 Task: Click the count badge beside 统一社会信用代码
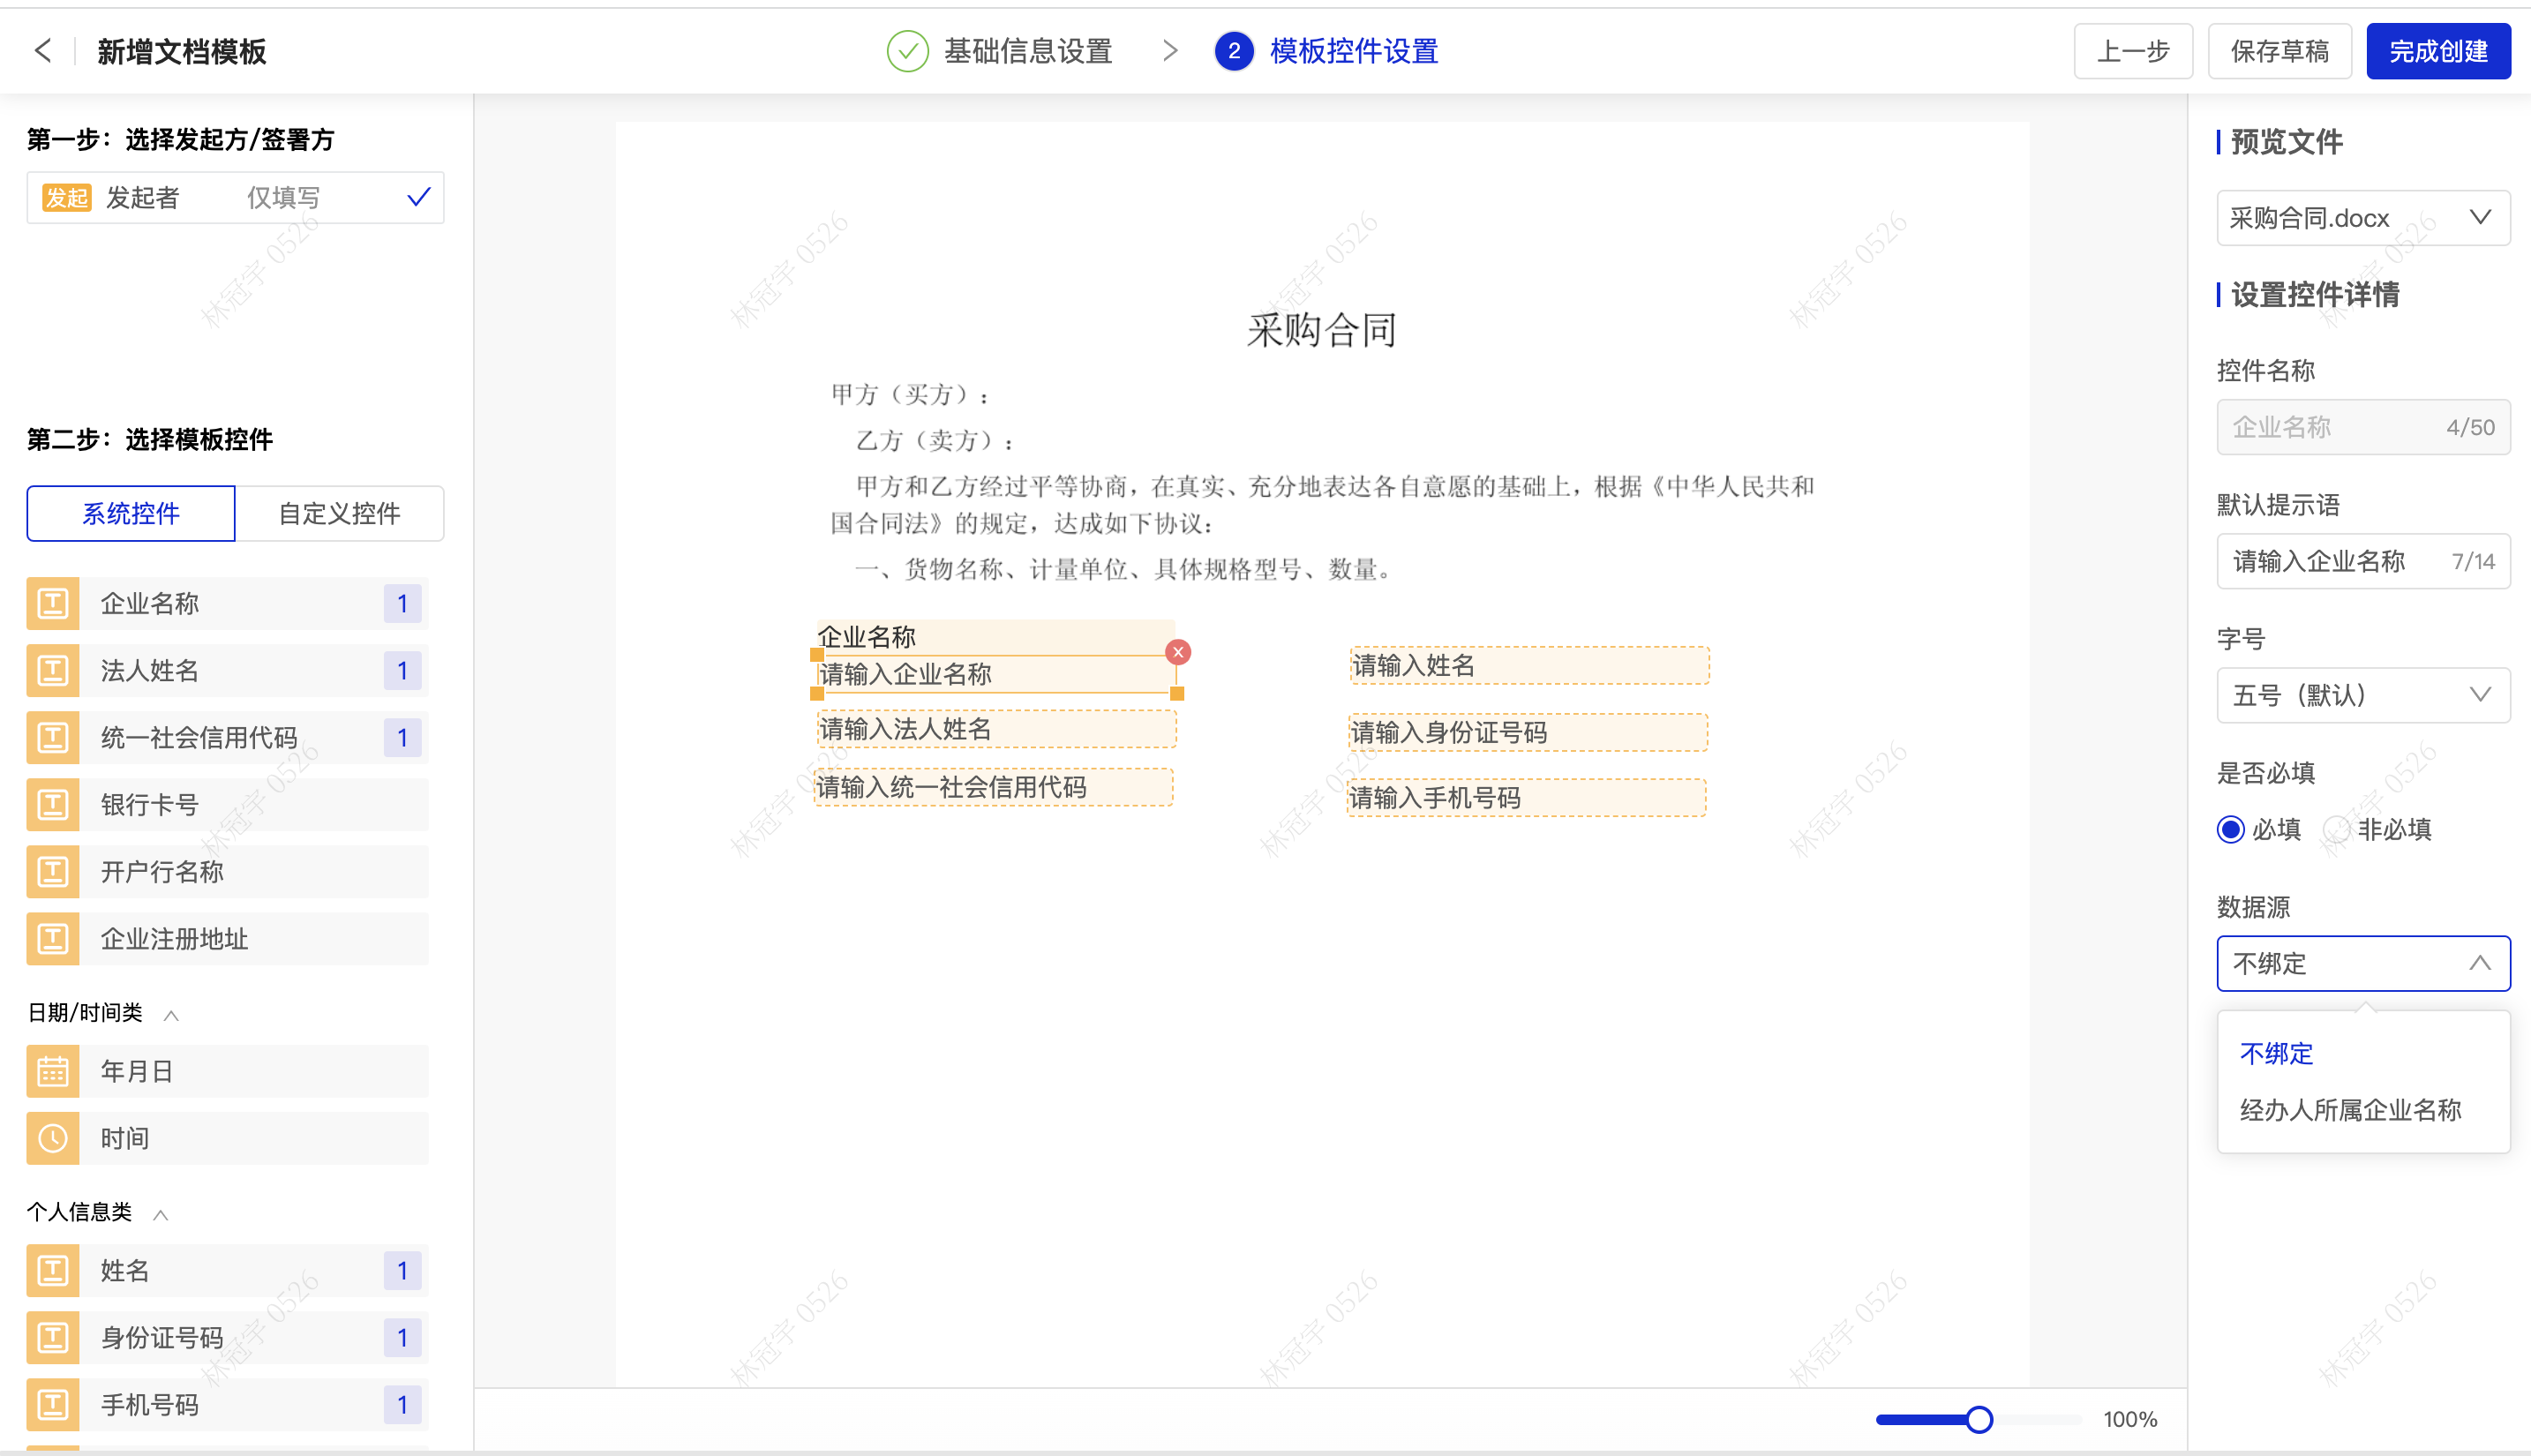402,738
